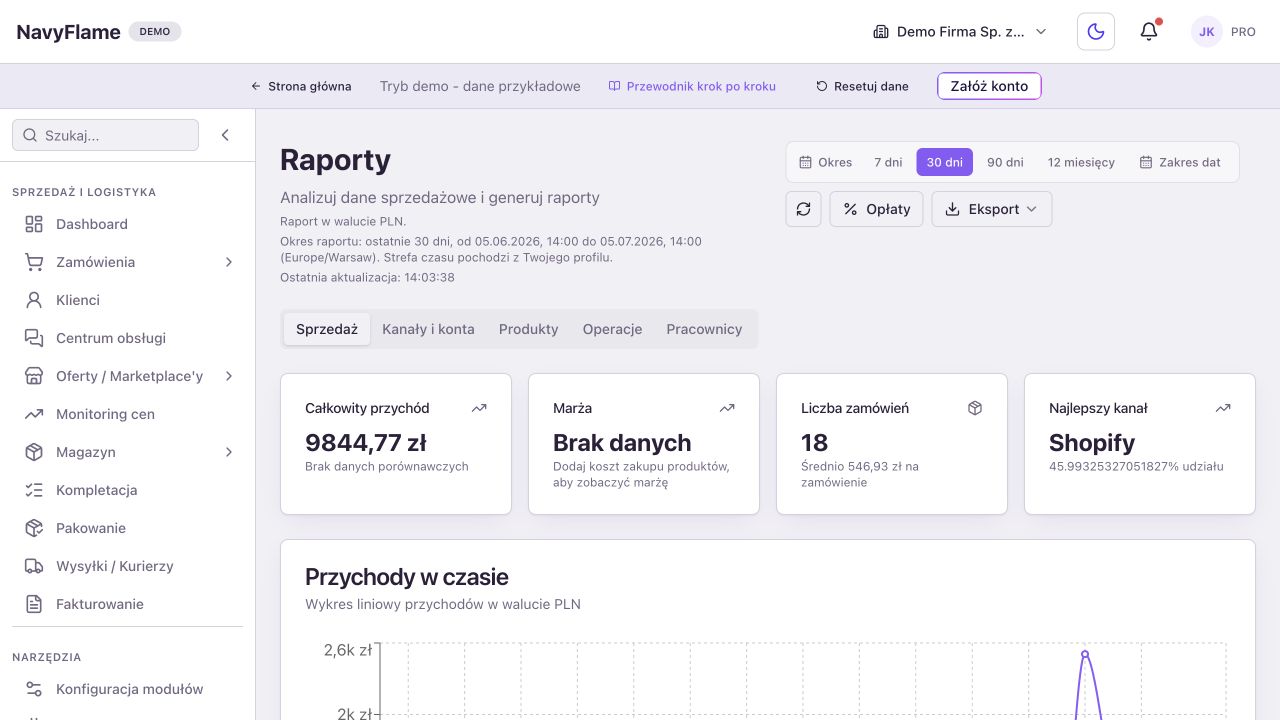Toggle dark mode with the moon icon

click(x=1096, y=32)
